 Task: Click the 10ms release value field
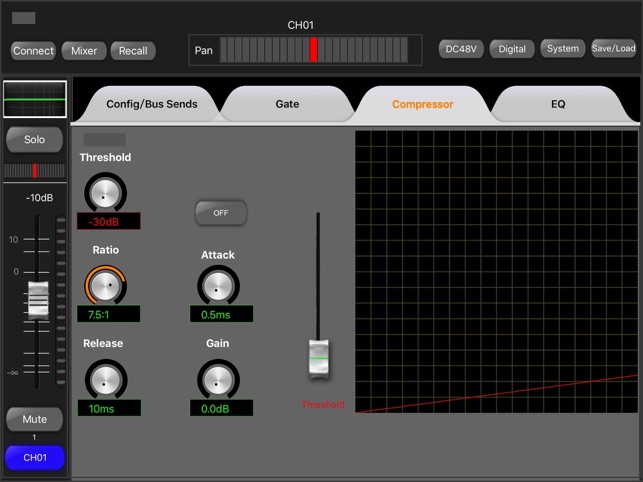point(109,408)
